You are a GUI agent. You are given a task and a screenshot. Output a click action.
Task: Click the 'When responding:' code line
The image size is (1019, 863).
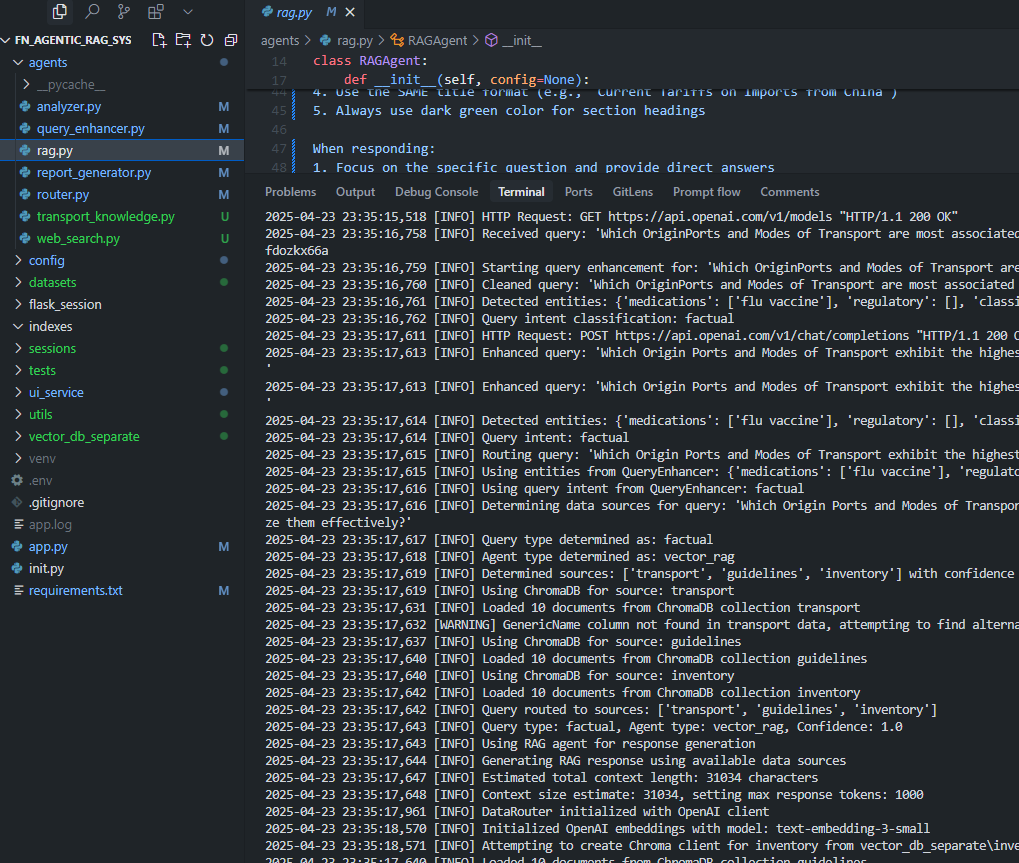374,149
